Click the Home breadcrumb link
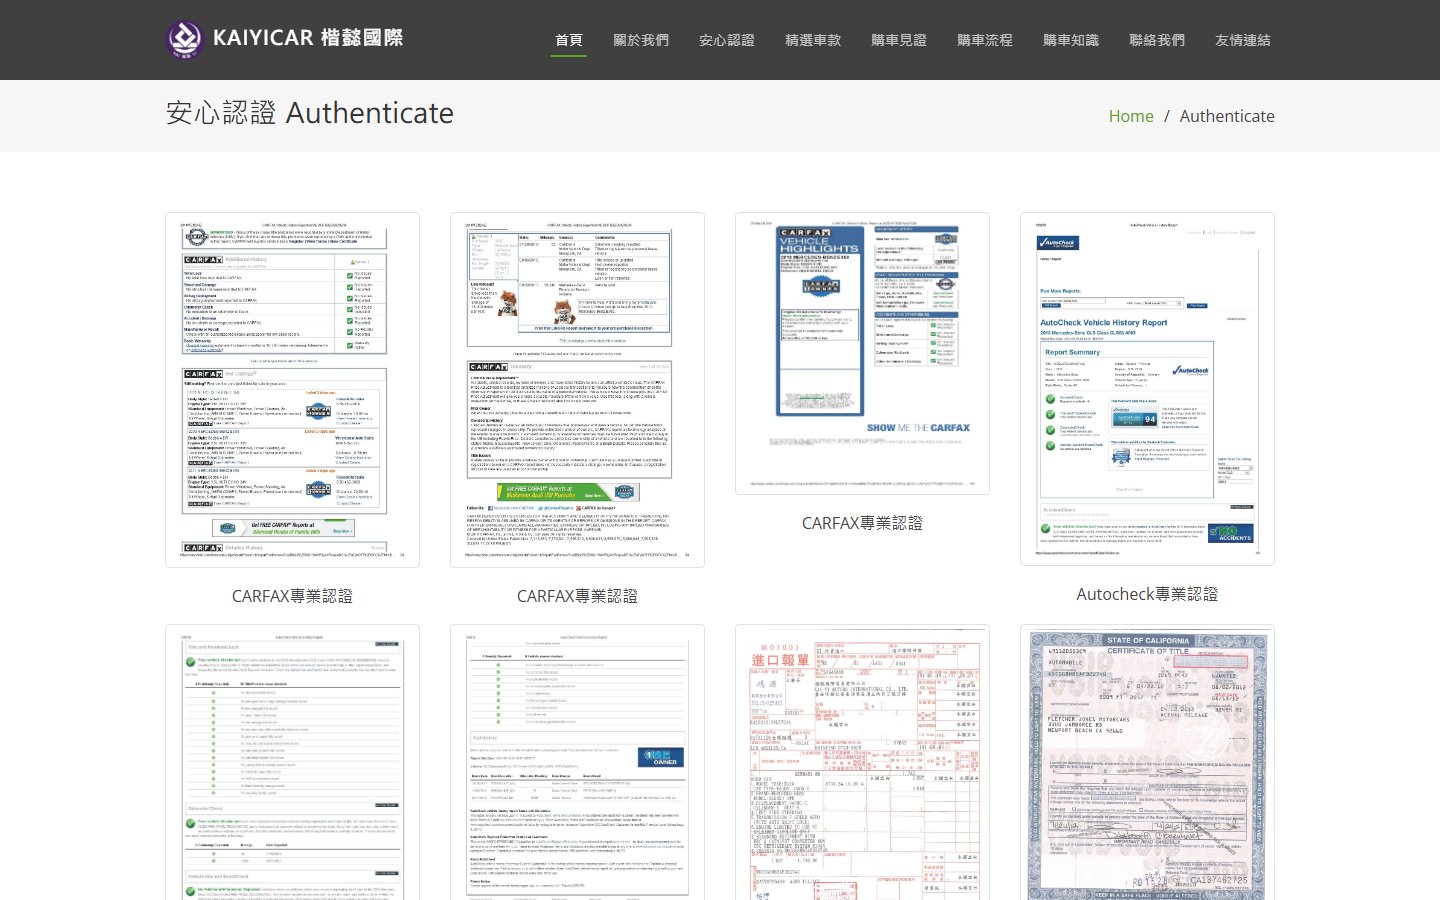Screen dimensions: 1440x900 (1131, 116)
